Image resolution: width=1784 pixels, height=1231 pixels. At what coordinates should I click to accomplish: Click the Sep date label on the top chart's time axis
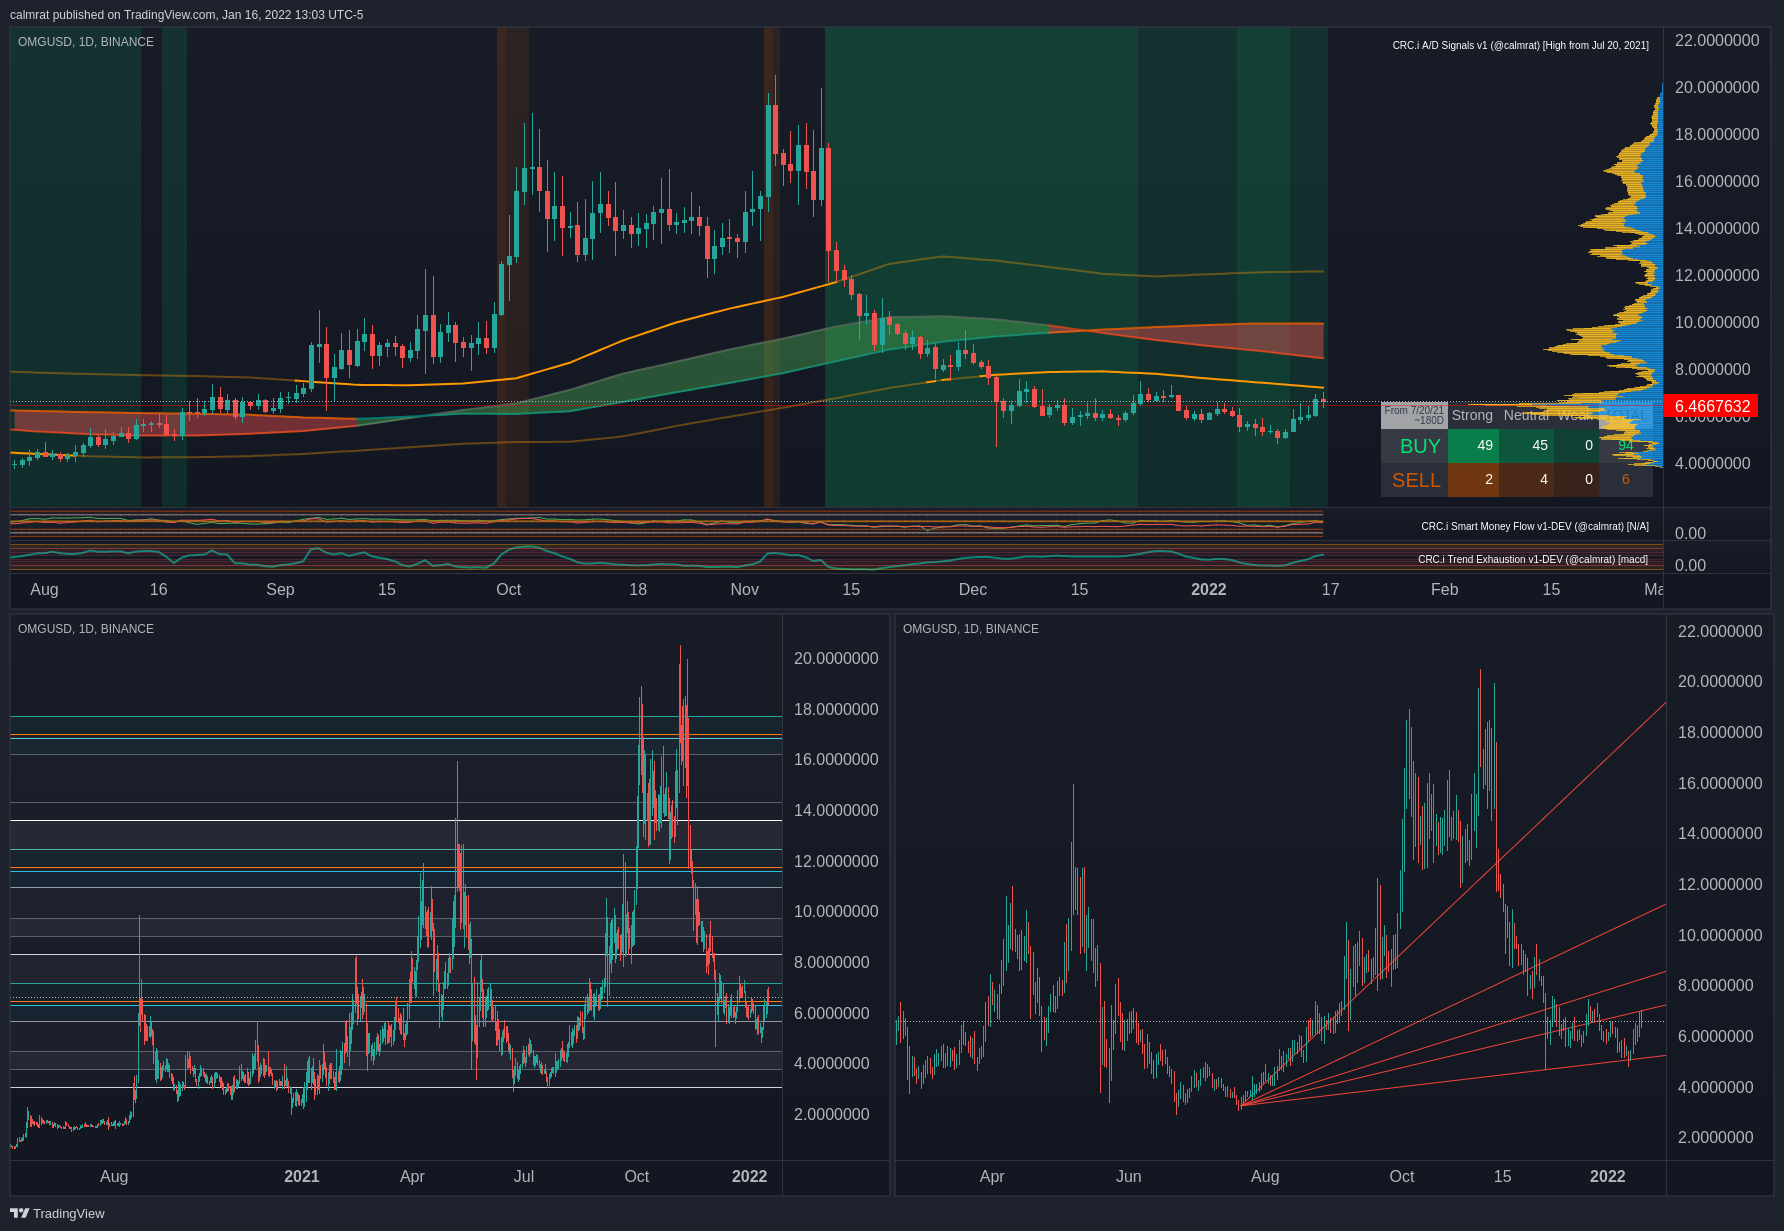(x=280, y=590)
